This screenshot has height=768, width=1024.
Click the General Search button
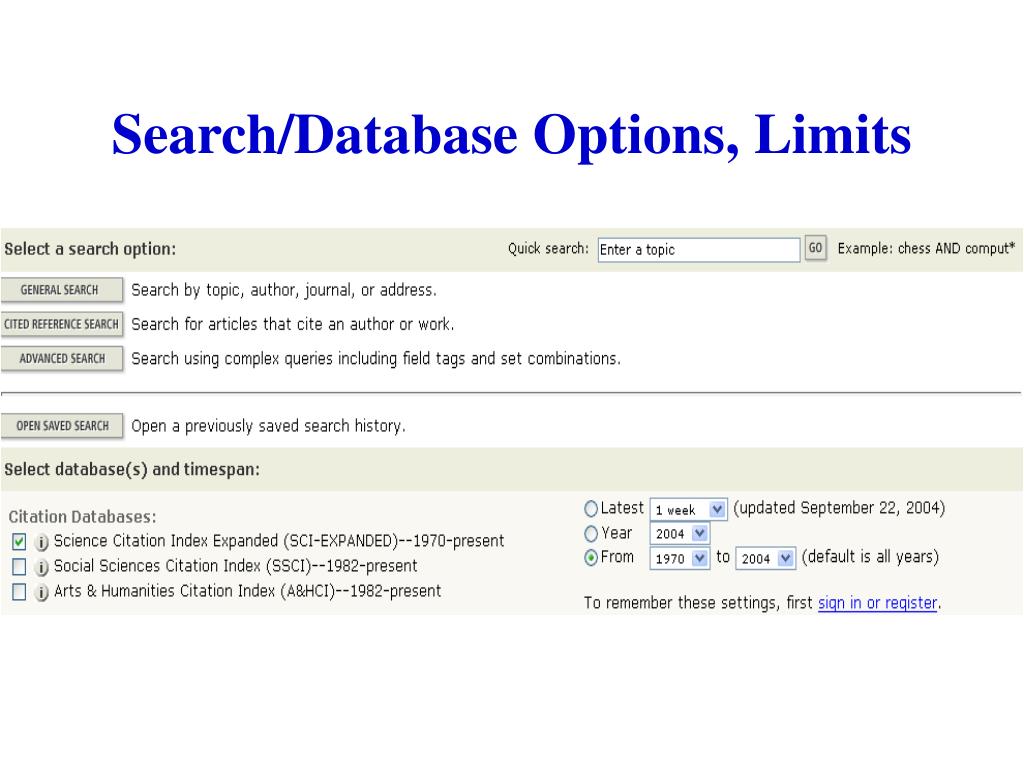click(61, 290)
